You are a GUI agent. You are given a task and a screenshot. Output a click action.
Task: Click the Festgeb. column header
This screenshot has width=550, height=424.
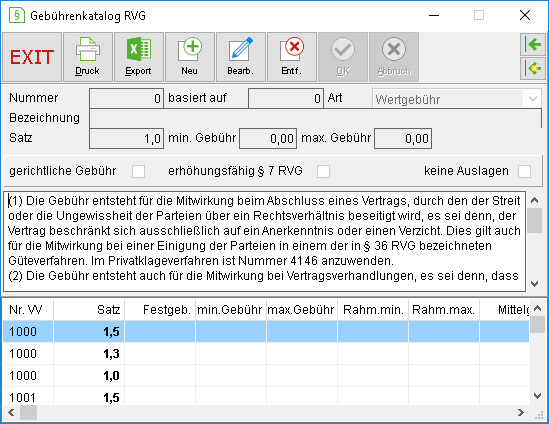160,310
